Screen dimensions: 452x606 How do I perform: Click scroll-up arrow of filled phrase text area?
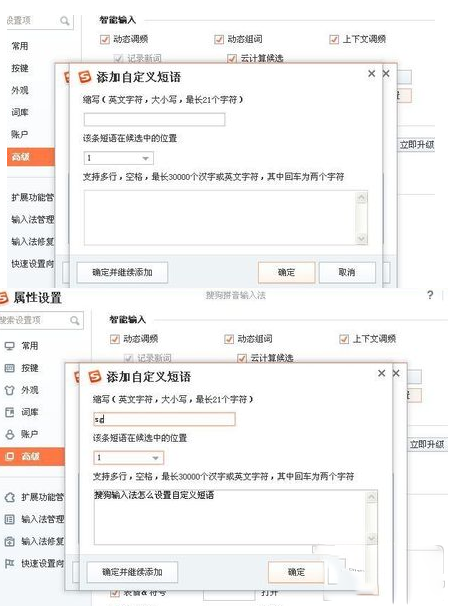point(371,497)
